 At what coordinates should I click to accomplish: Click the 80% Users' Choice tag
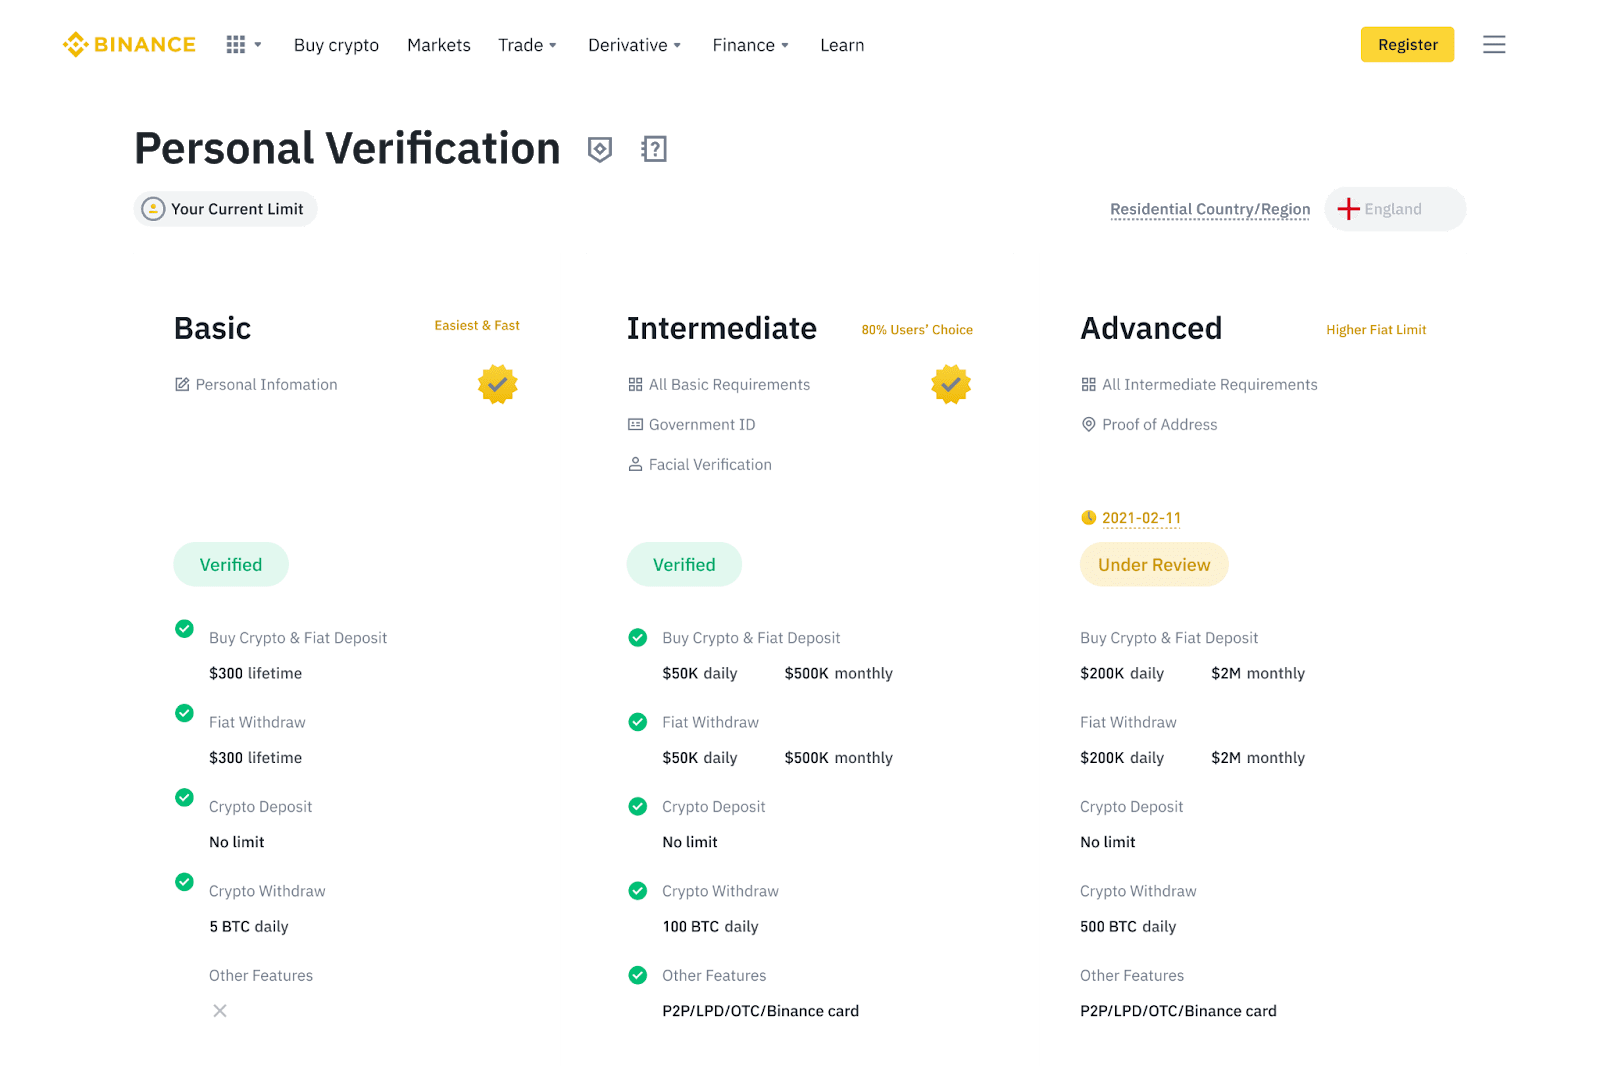(917, 329)
